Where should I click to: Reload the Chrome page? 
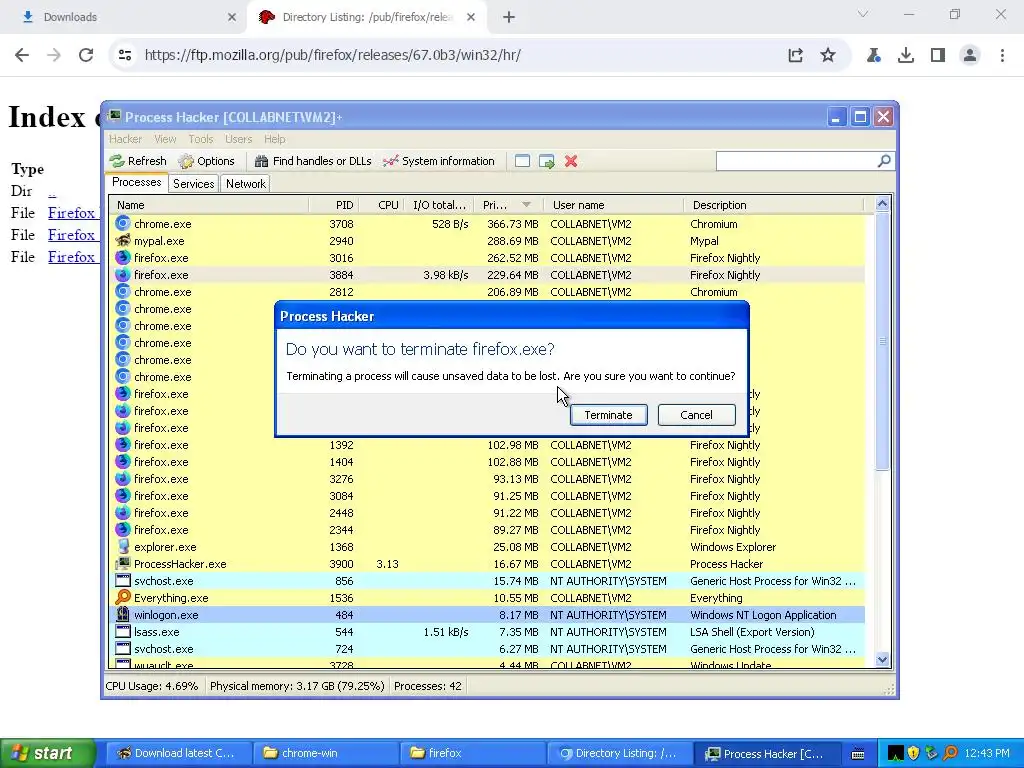(x=86, y=55)
